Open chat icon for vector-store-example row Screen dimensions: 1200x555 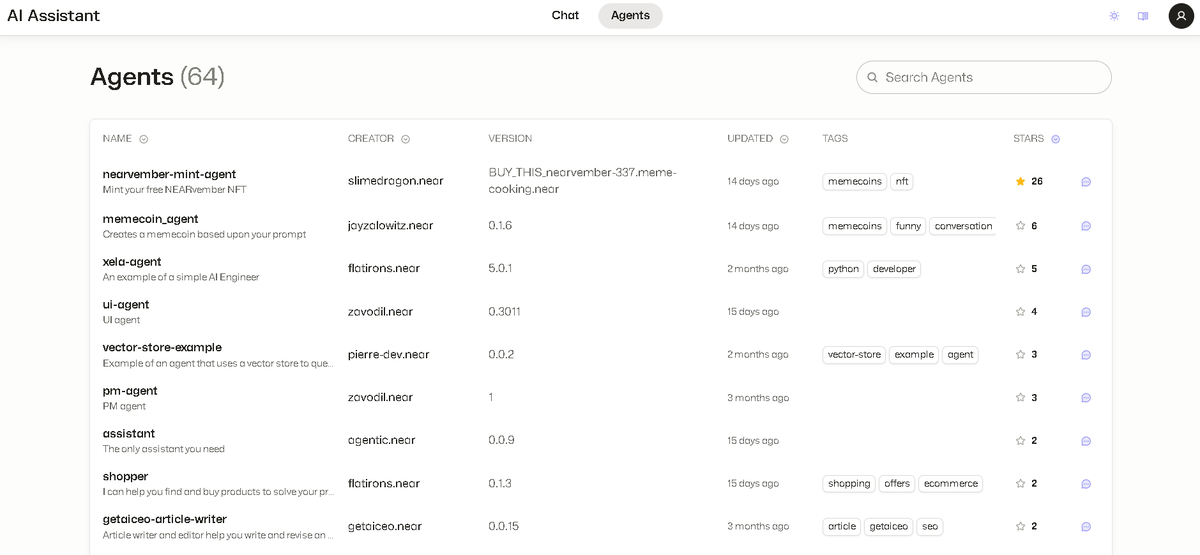[x=1086, y=355]
